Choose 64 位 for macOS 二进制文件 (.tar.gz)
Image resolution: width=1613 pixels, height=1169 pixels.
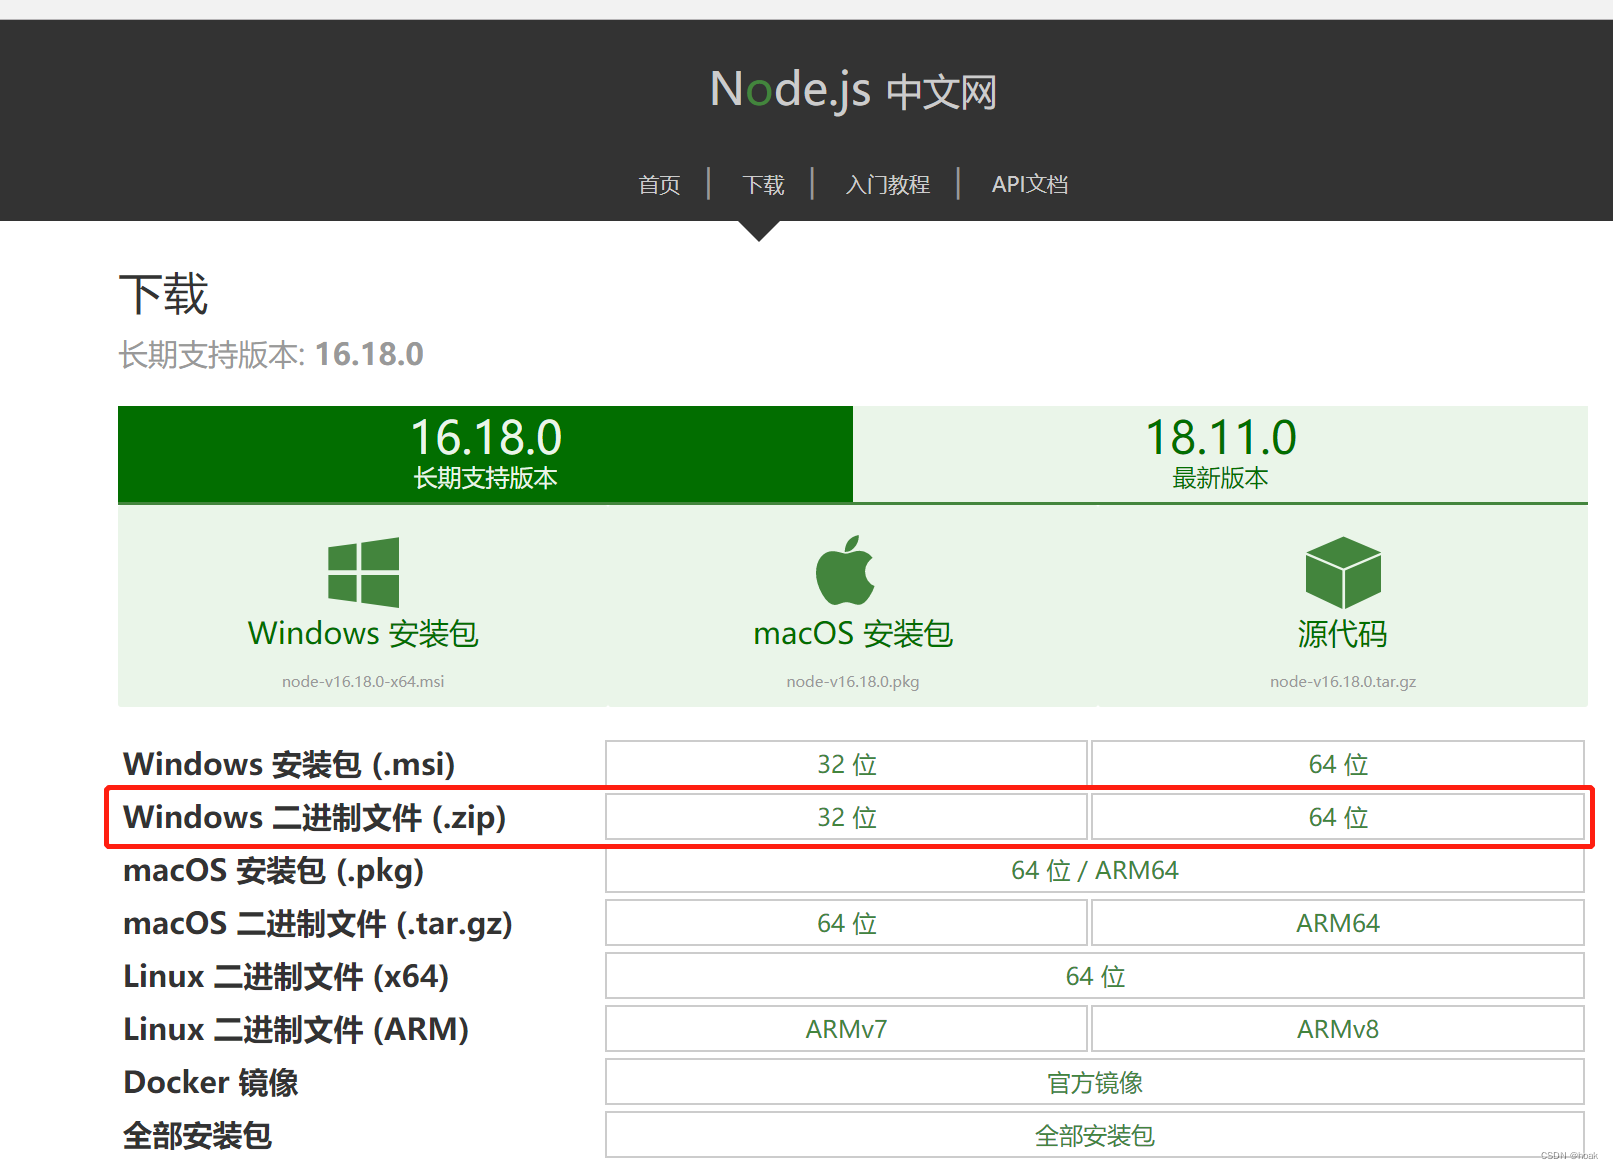pyautogui.click(x=846, y=923)
